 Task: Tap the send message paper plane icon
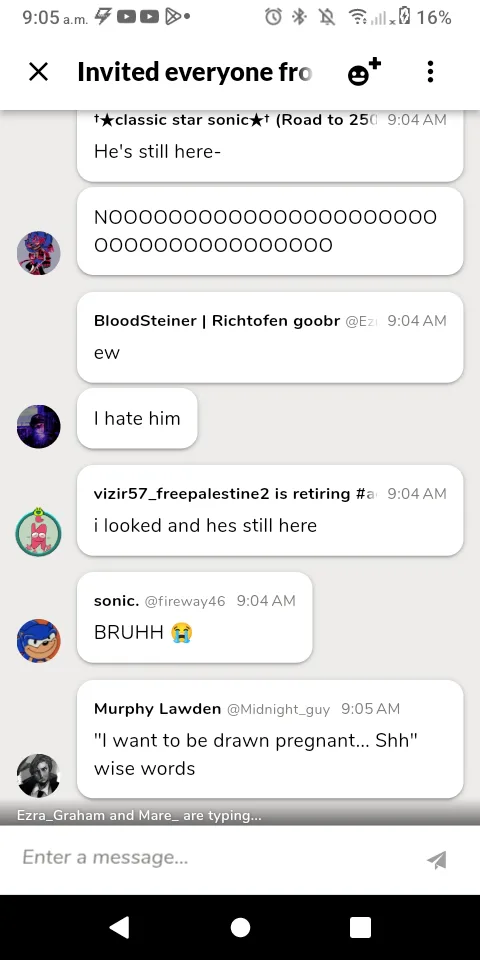(x=437, y=860)
